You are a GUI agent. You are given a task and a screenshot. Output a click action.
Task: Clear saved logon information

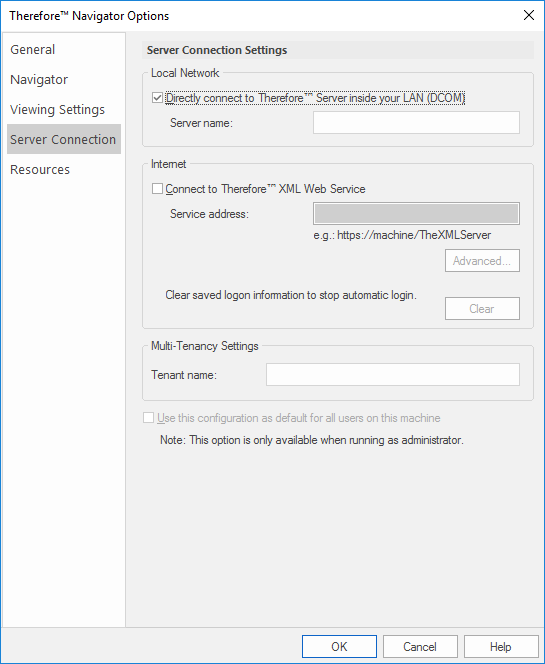pyautogui.click(x=482, y=309)
